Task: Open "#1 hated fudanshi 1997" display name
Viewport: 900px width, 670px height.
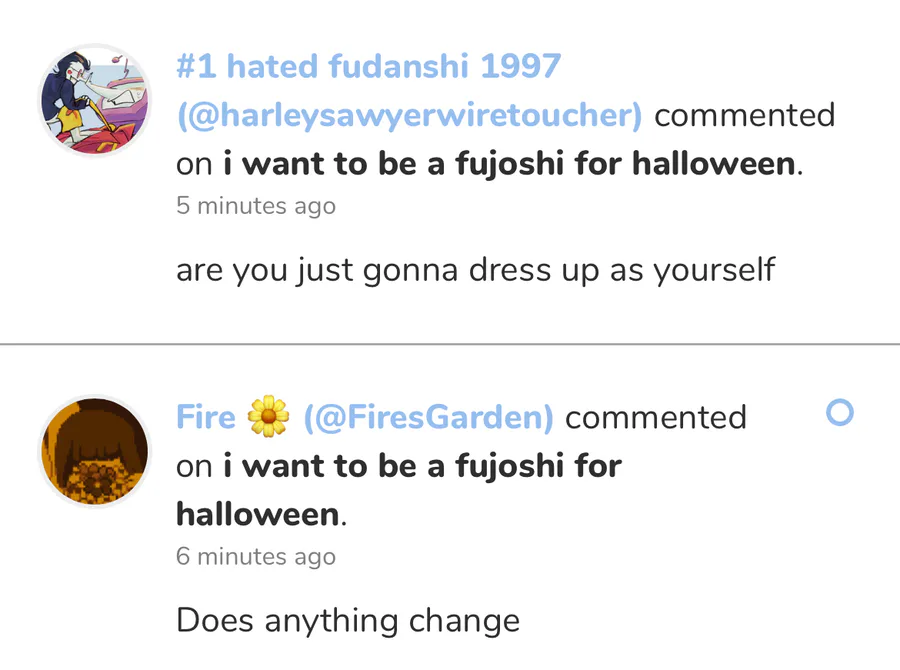Action: [368, 66]
